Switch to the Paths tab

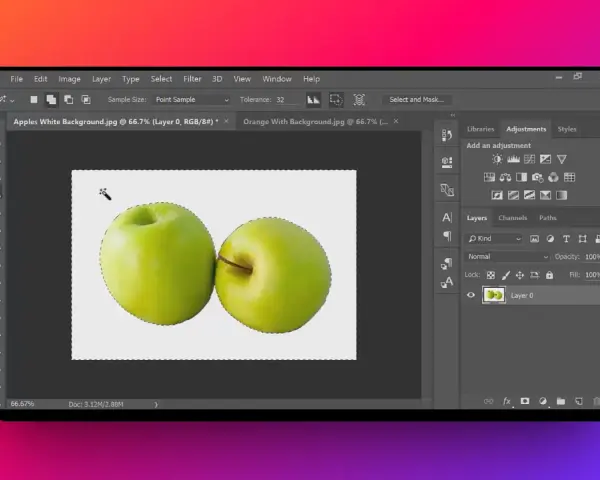coord(548,218)
